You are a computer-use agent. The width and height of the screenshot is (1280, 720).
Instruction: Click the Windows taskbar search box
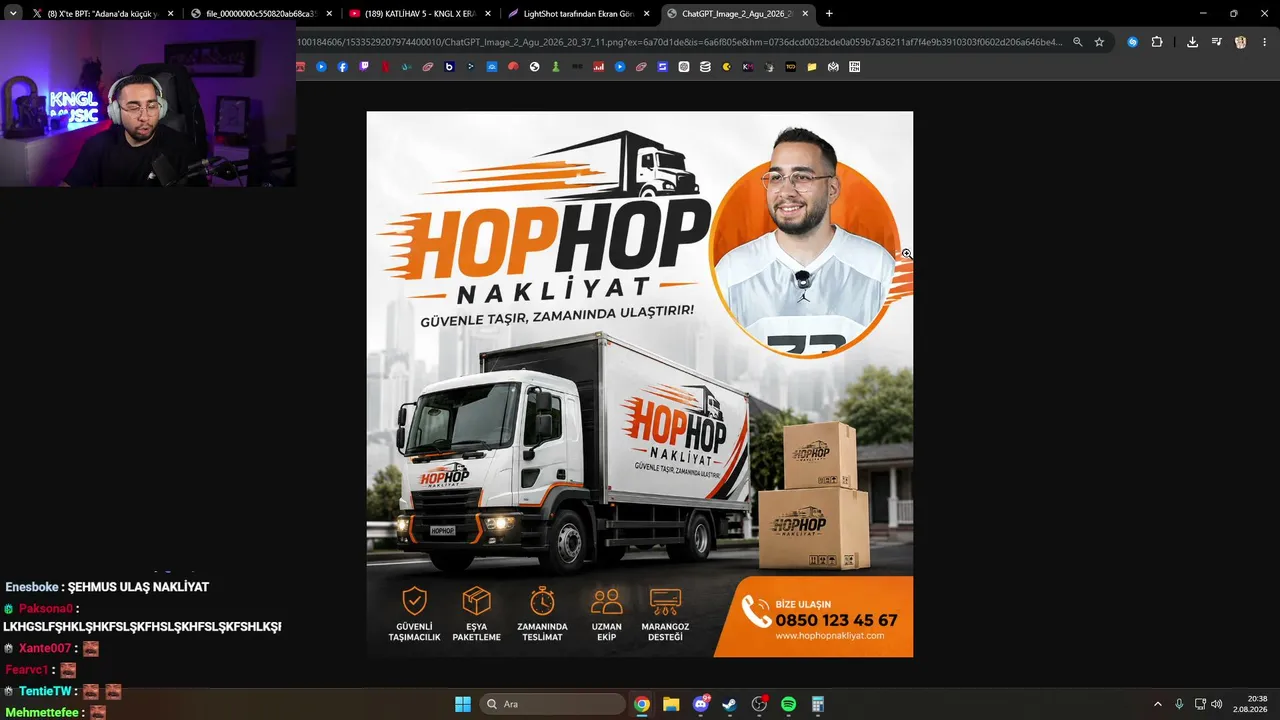click(552, 704)
